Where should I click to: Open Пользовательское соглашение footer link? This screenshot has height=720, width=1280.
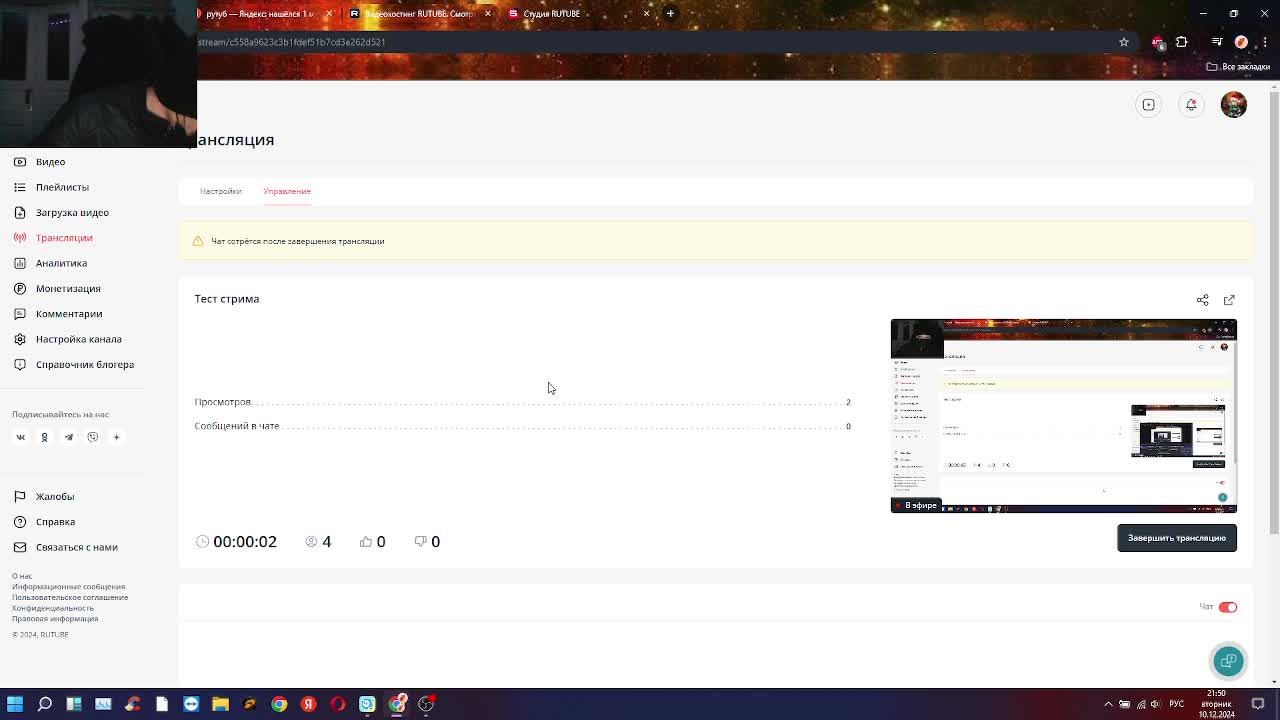click(x=70, y=597)
